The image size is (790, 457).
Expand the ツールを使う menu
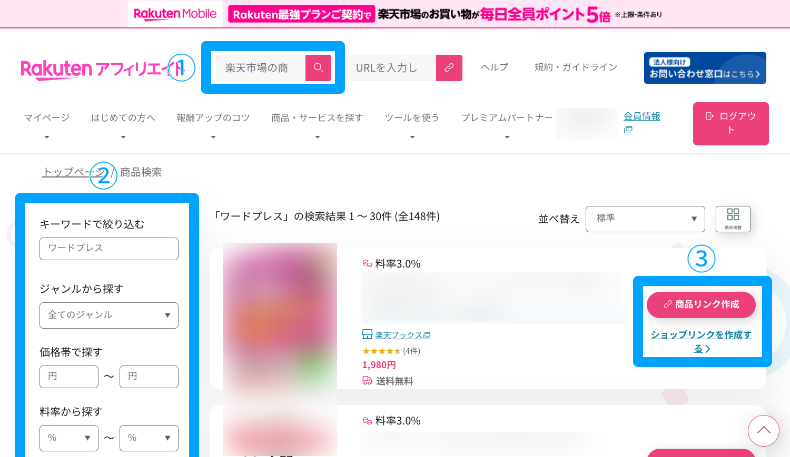412,125
